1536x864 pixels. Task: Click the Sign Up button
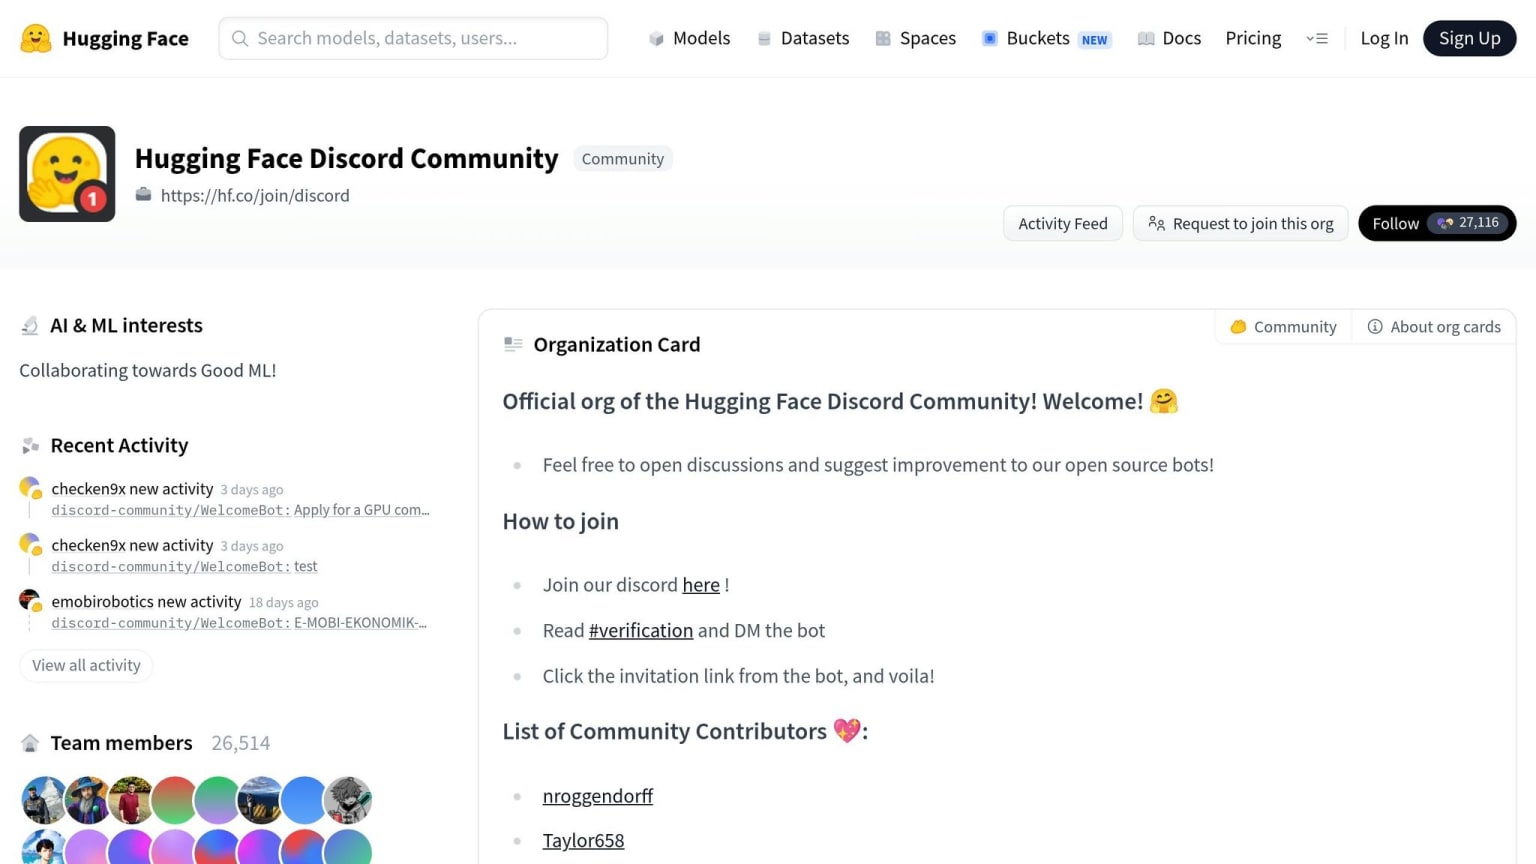pos(1469,38)
